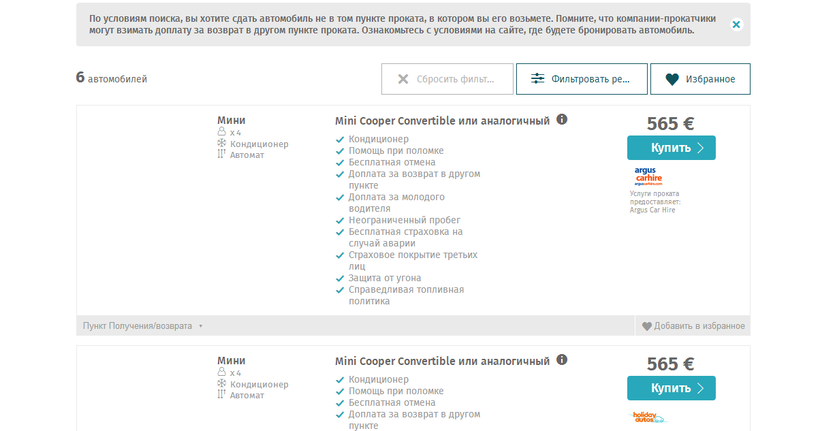Click the sliders icon in filter button

coord(538,79)
